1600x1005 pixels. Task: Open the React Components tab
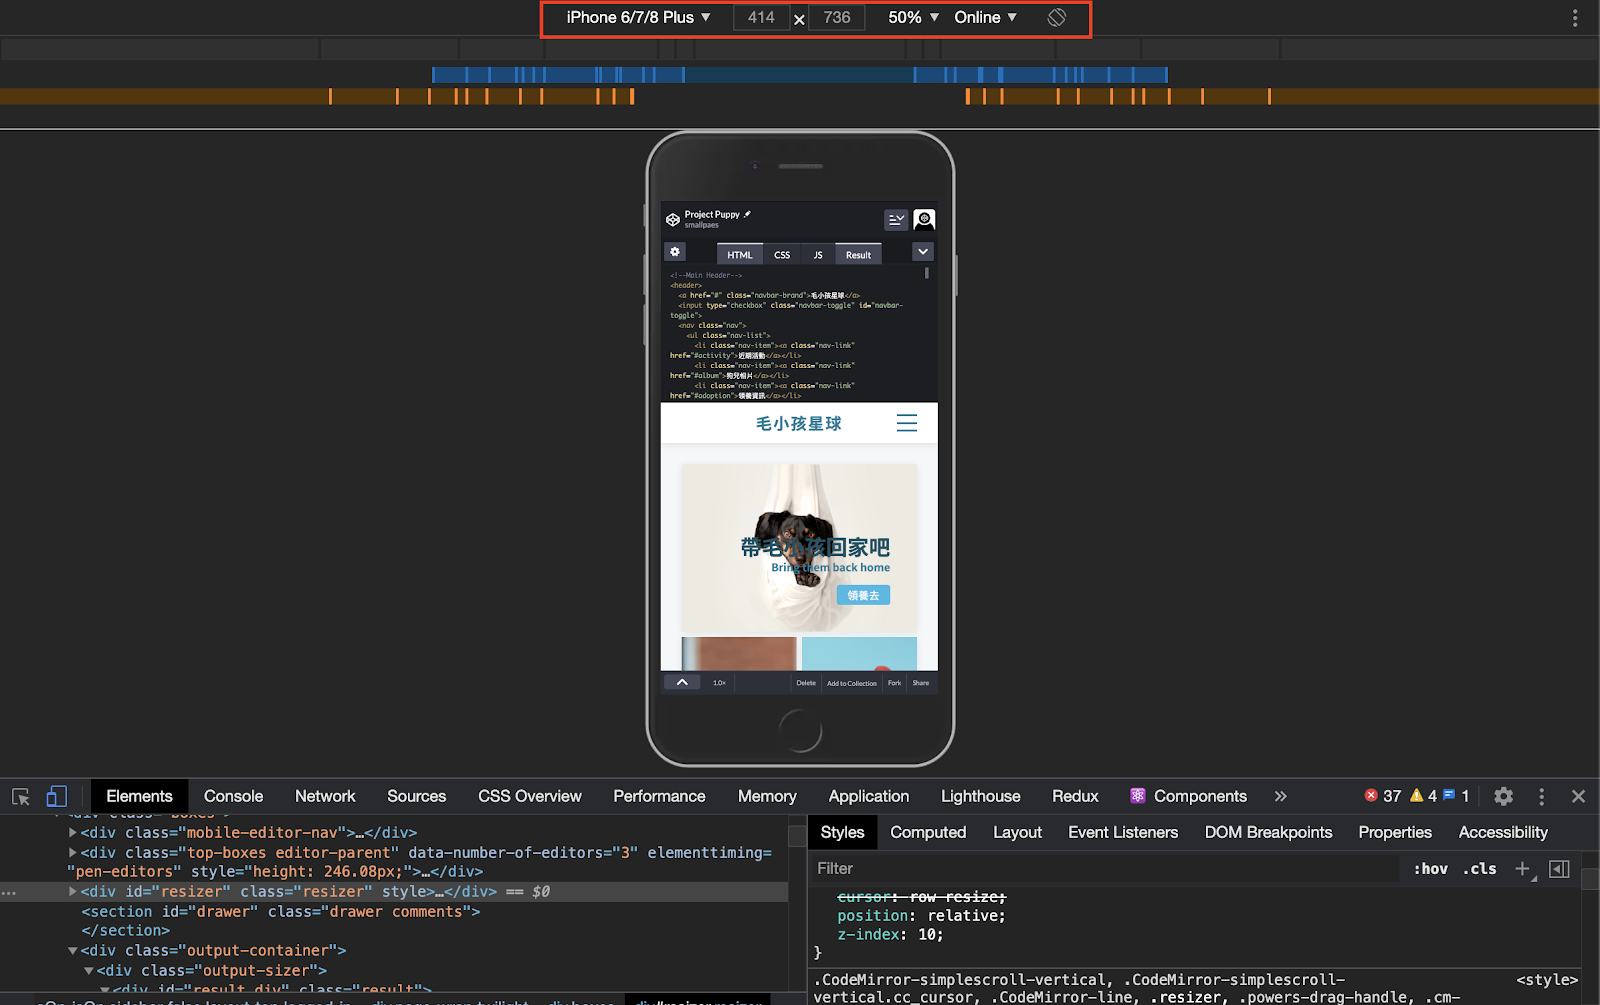[x=1188, y=796]
